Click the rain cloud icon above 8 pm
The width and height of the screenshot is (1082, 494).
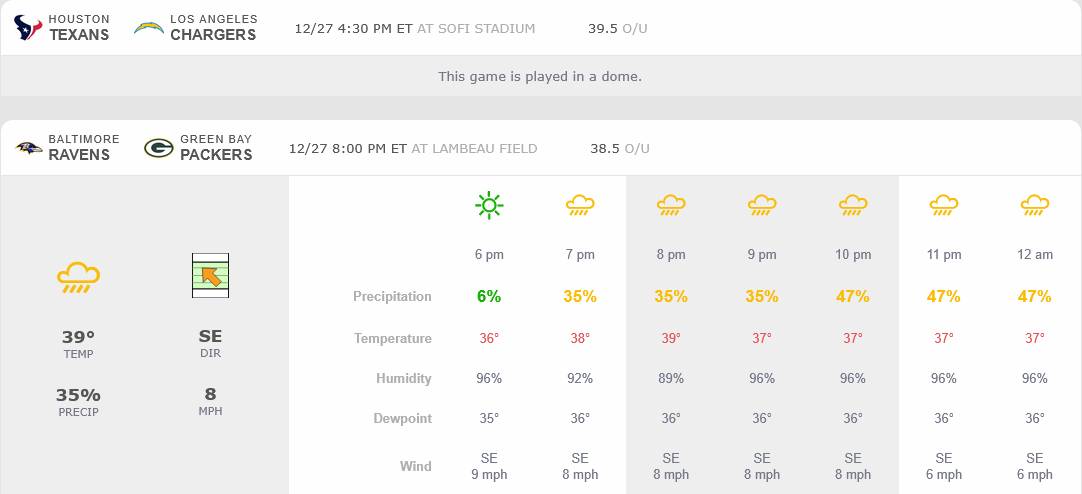click(671, 206)
